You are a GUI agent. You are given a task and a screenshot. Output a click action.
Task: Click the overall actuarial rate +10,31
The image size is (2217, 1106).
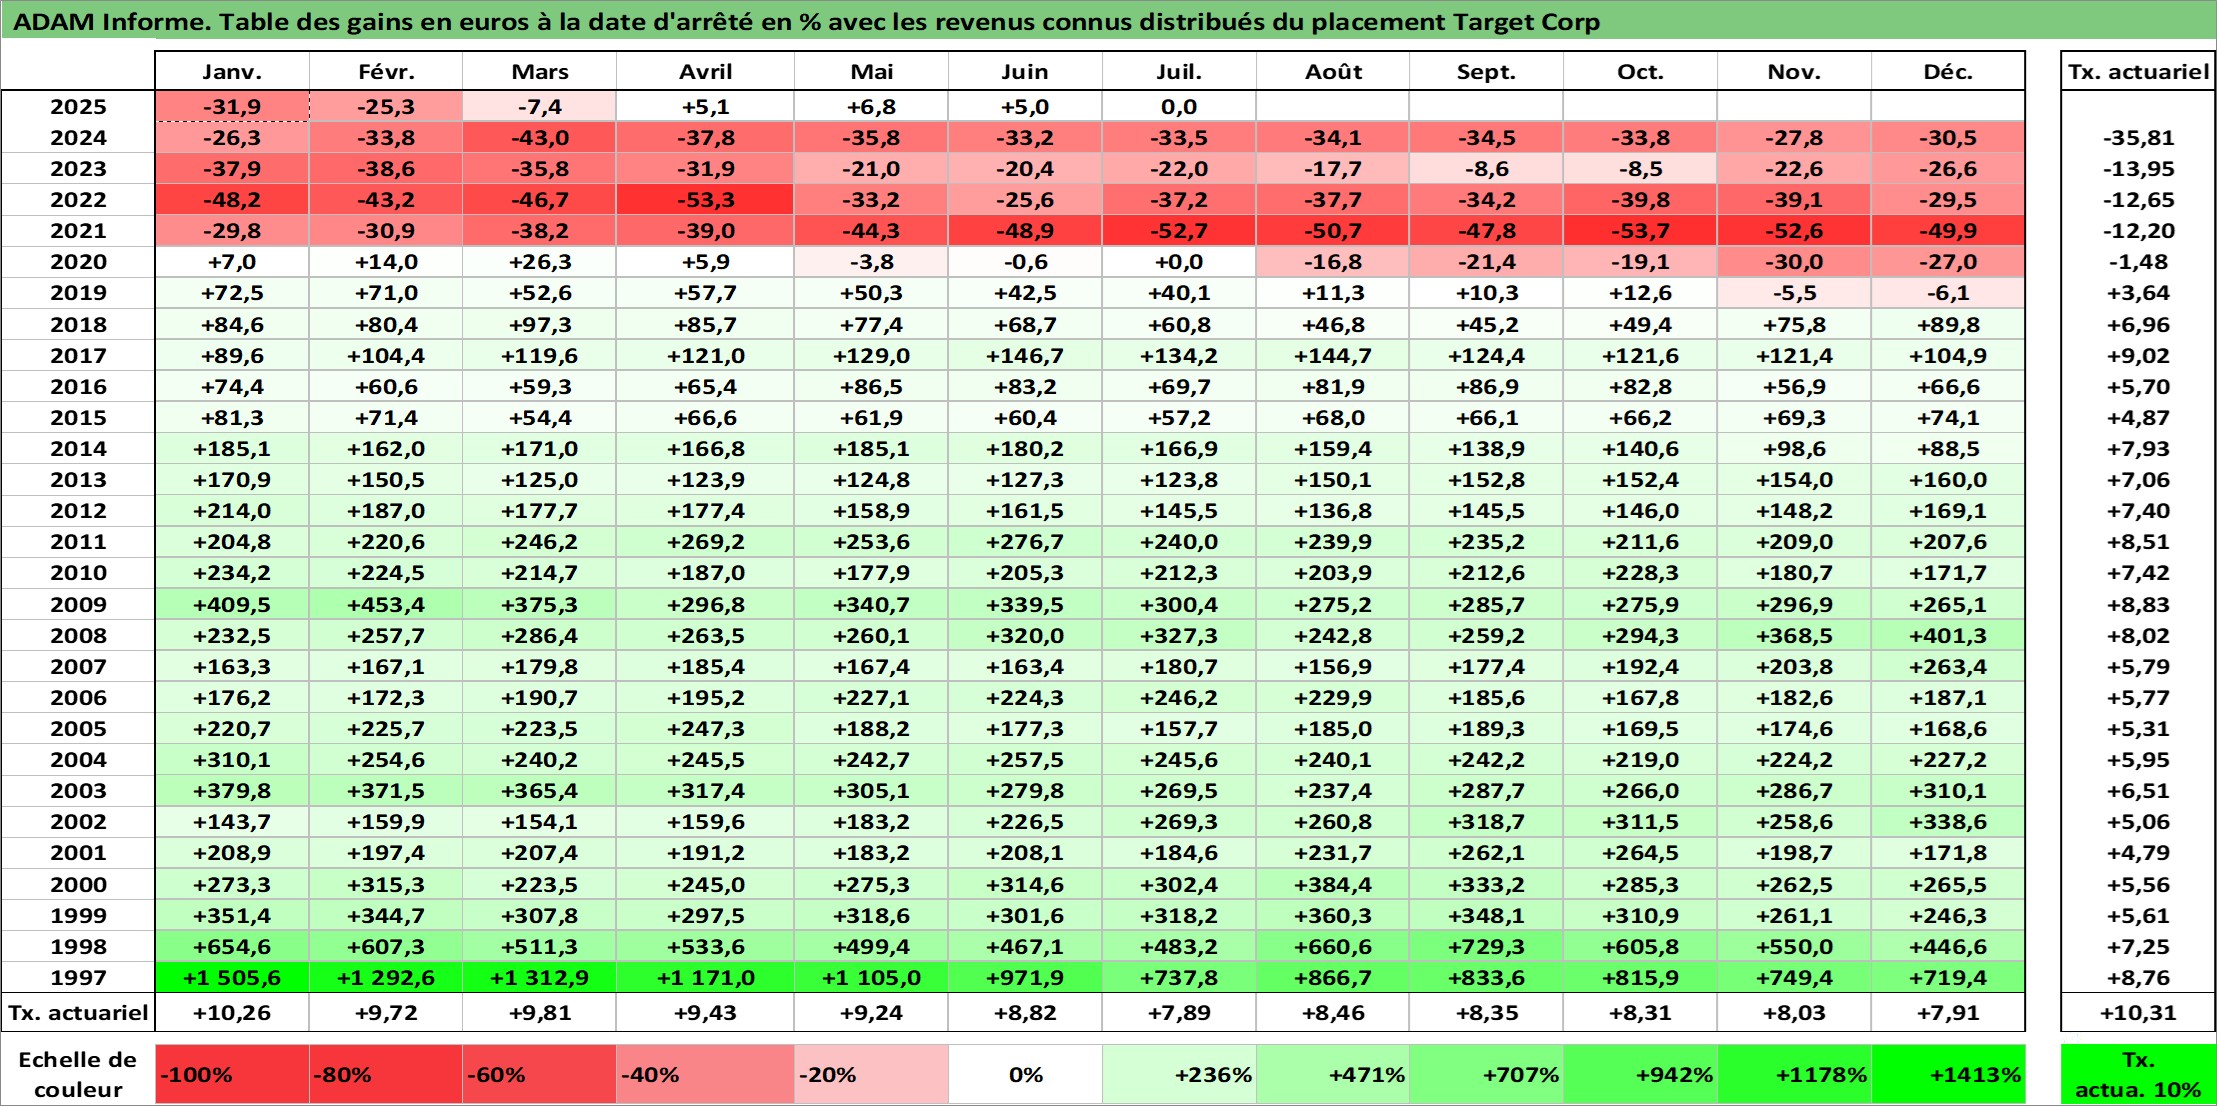(x=2138, y=1012)
